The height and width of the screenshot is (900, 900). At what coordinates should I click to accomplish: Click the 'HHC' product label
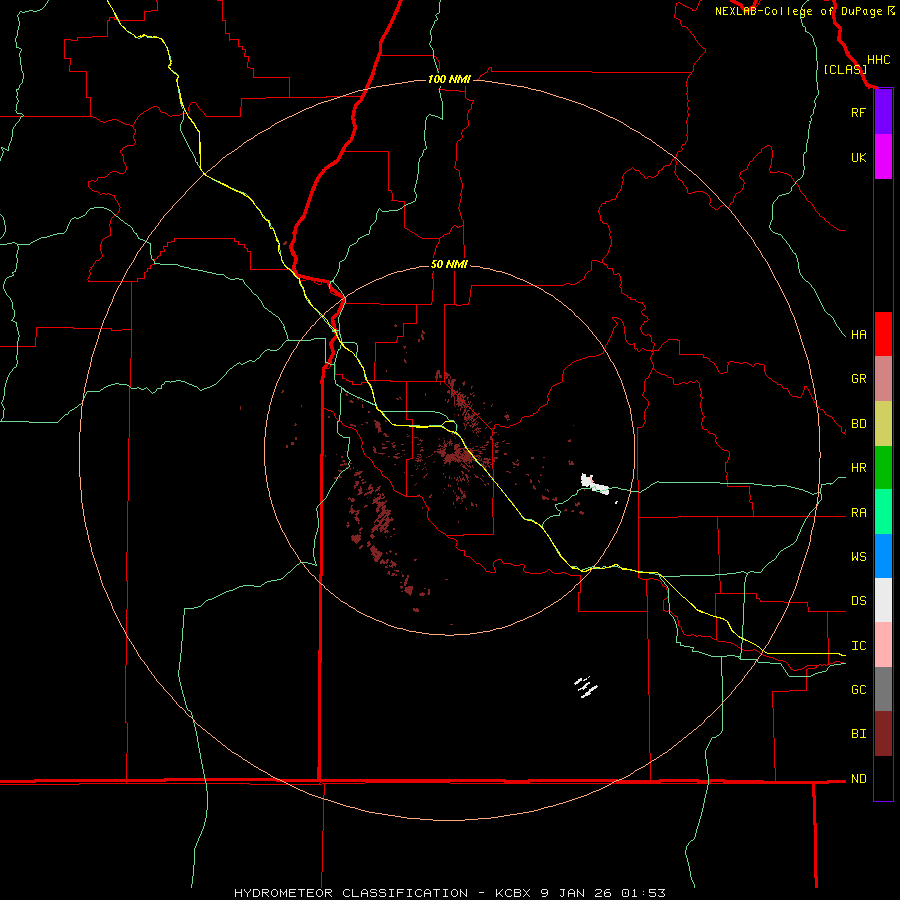click(878, 60)
